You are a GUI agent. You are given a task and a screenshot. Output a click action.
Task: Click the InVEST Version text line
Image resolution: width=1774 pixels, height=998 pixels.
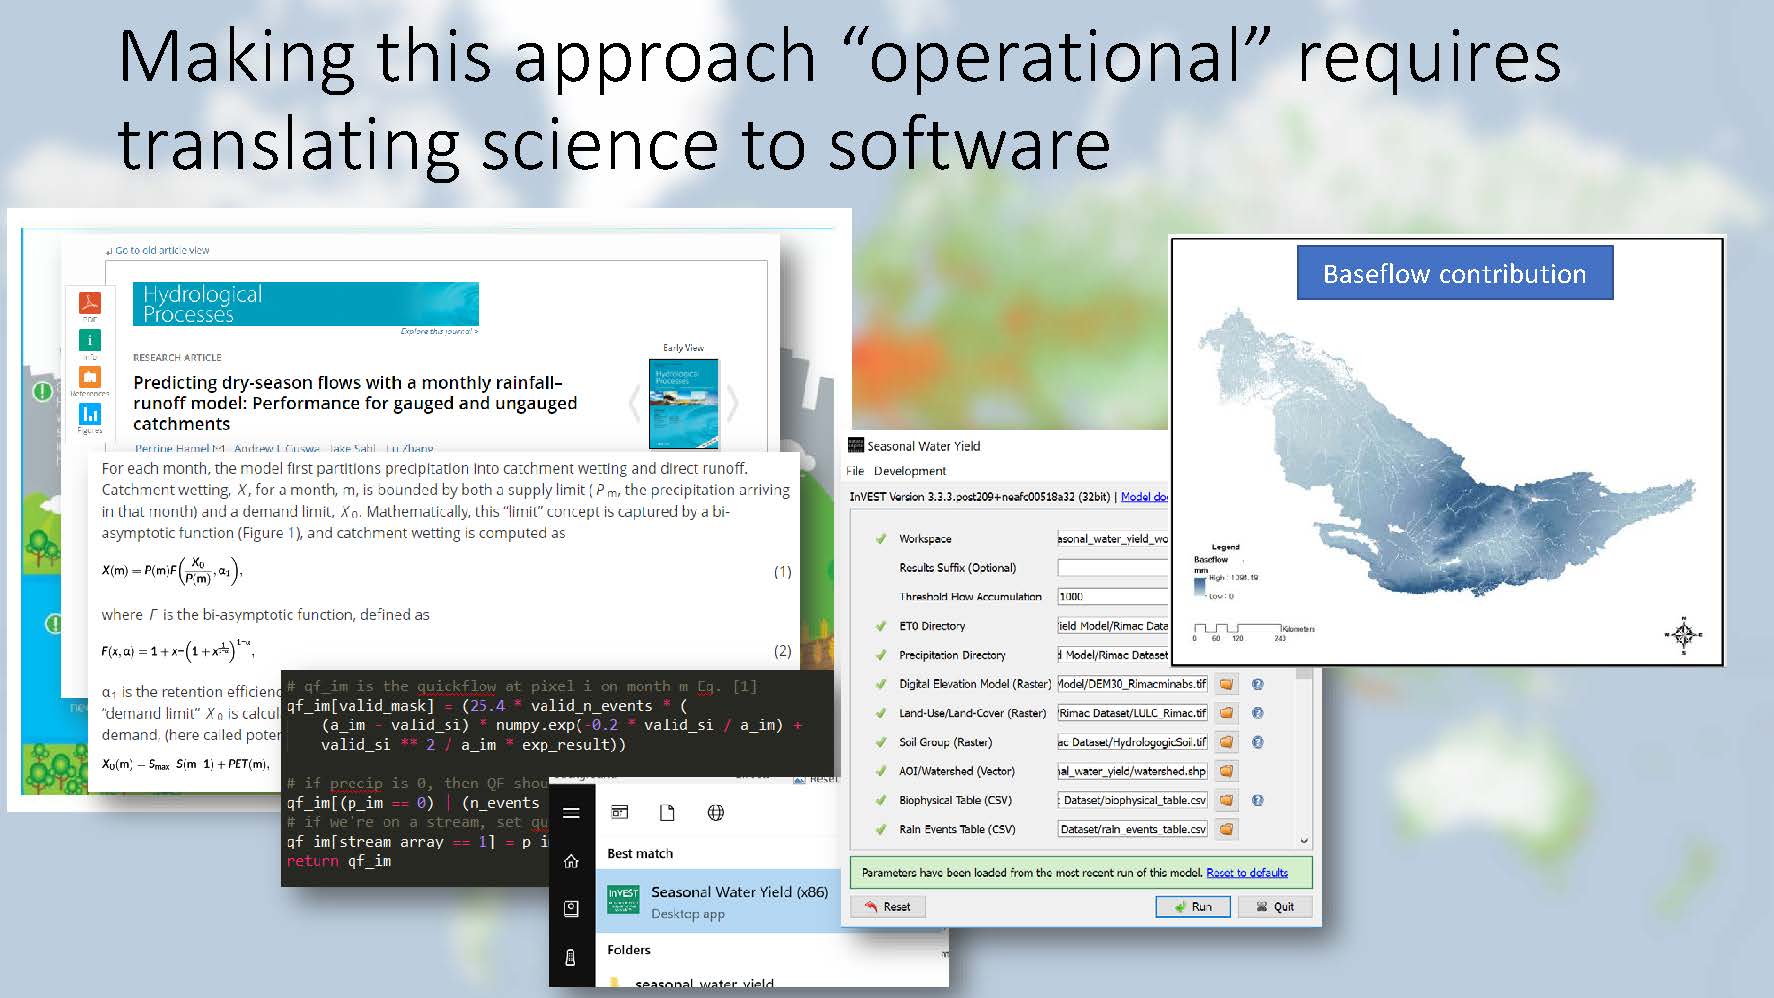coord(980,497)
